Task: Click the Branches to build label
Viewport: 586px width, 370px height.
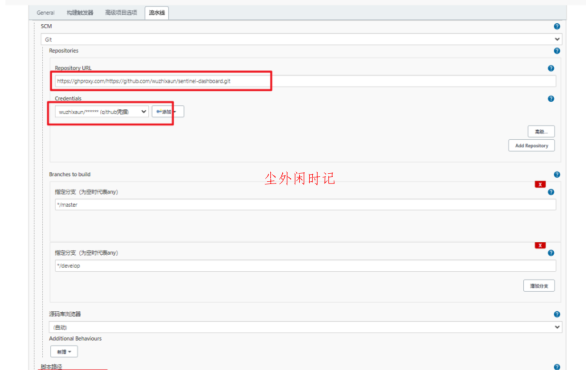Action: 70,174
